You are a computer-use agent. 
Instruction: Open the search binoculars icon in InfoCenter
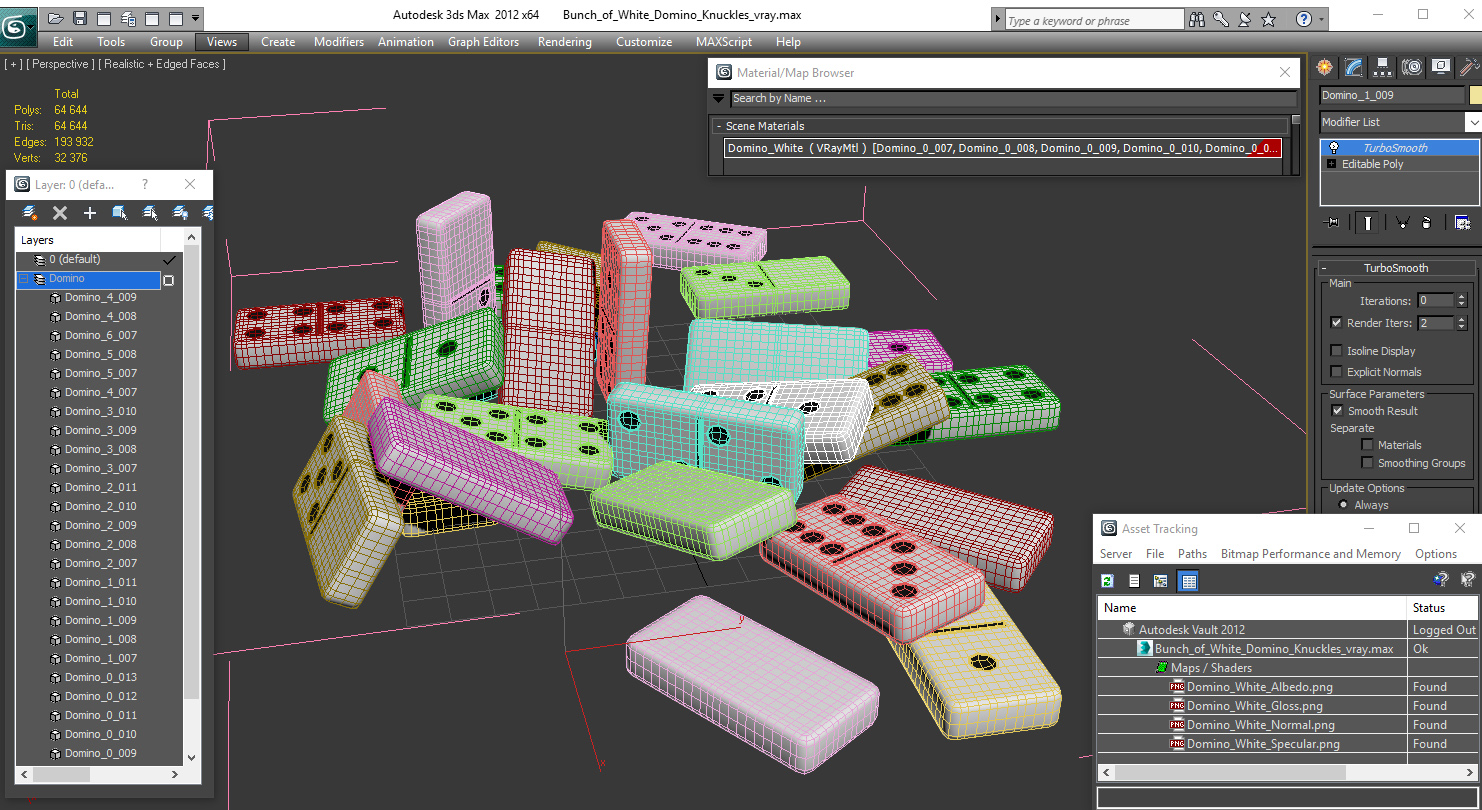pos(1197,19)
